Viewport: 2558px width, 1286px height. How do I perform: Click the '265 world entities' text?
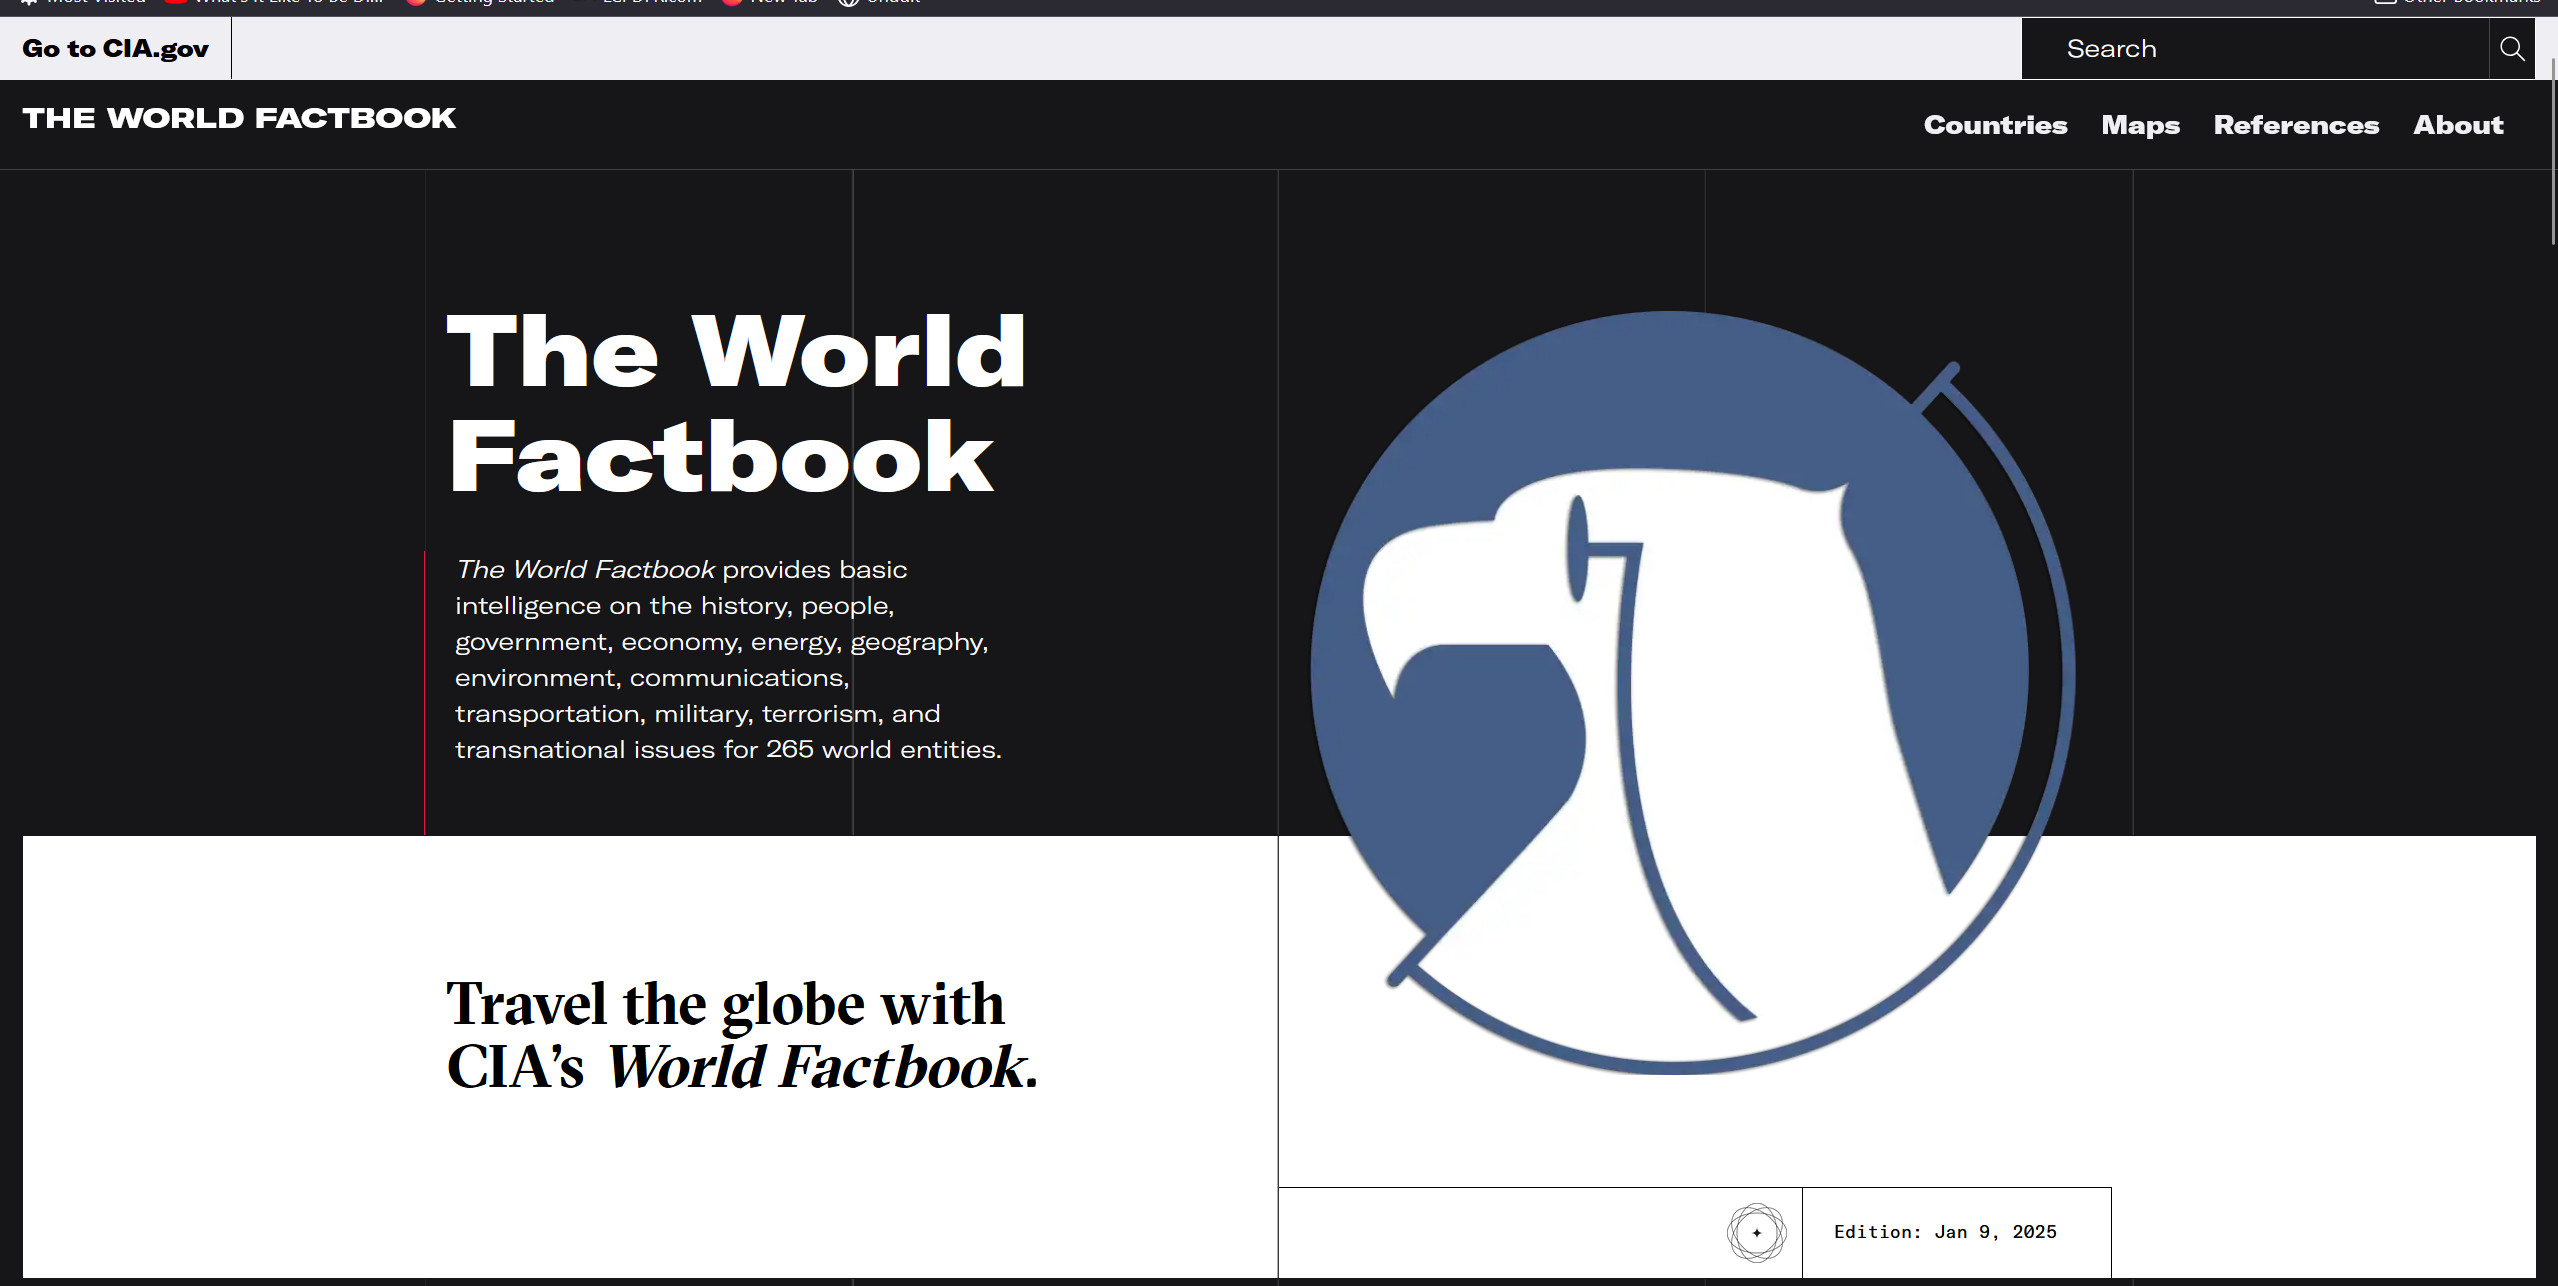click(x=882, y=749)
